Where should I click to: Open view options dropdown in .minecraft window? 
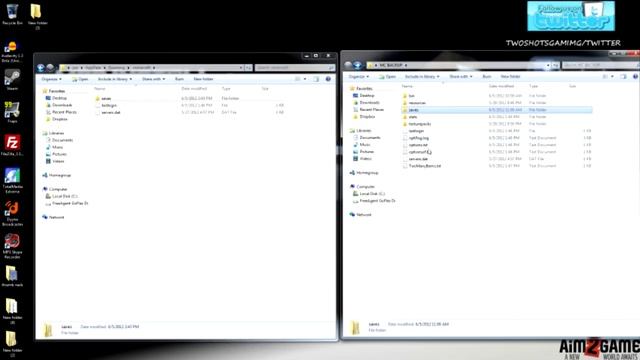point(305,79)
